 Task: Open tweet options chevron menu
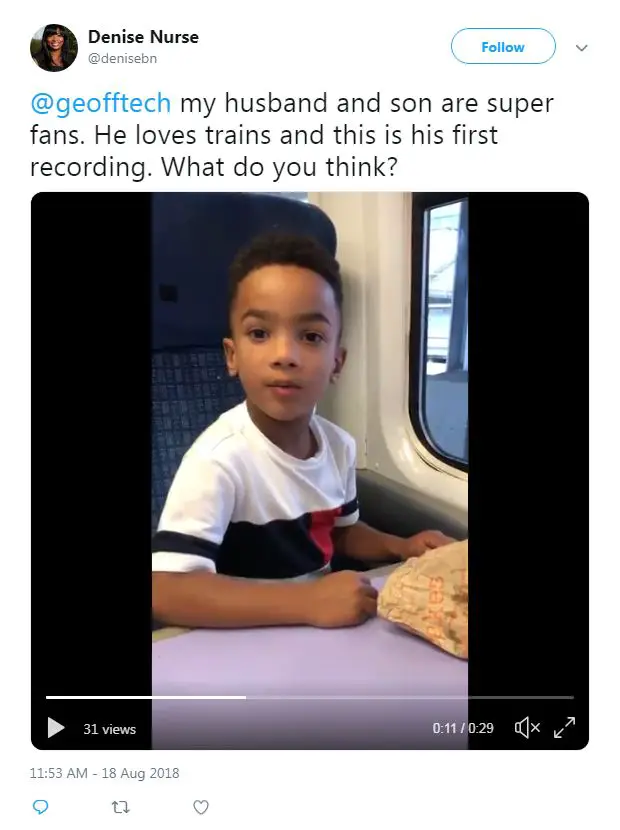click(x=581, y=48)
